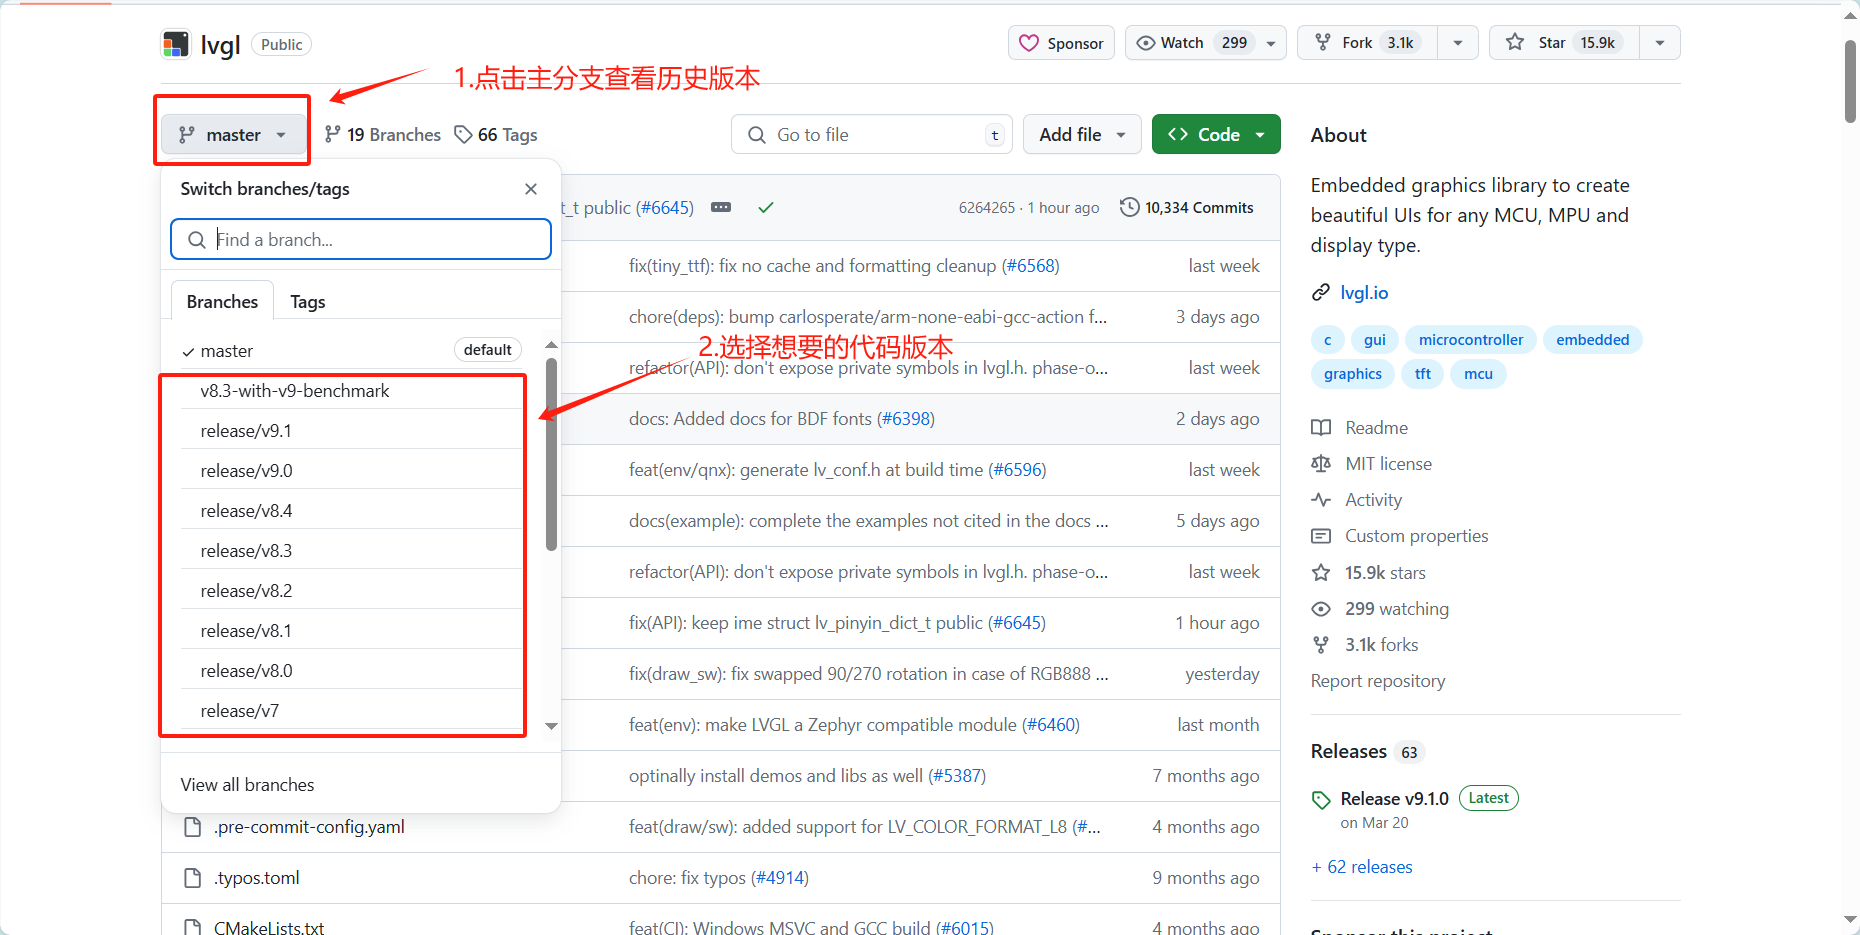Viewport: 1860px width, 935px height.
Task: Open the commit hash 6264265 link
Action: coord(986,208)
